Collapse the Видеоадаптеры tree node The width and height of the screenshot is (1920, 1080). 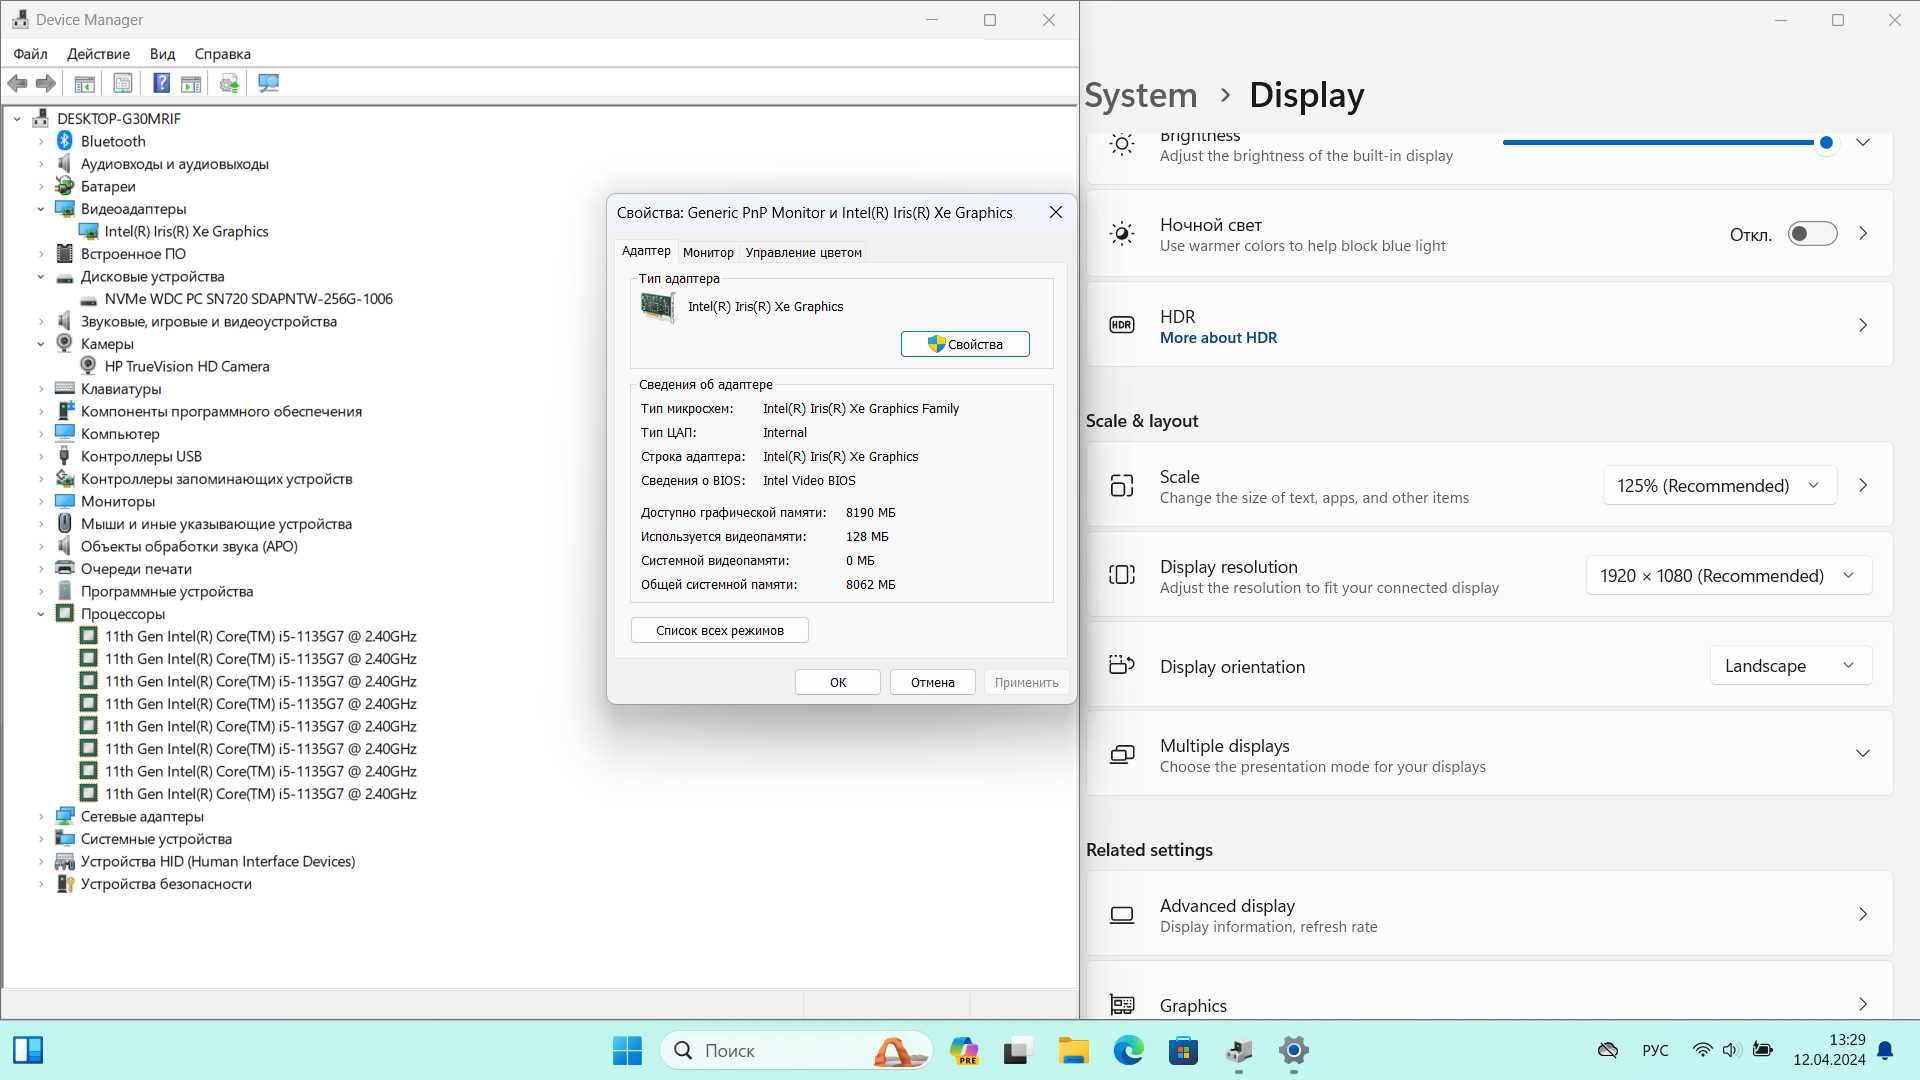(x=41, y=209)
